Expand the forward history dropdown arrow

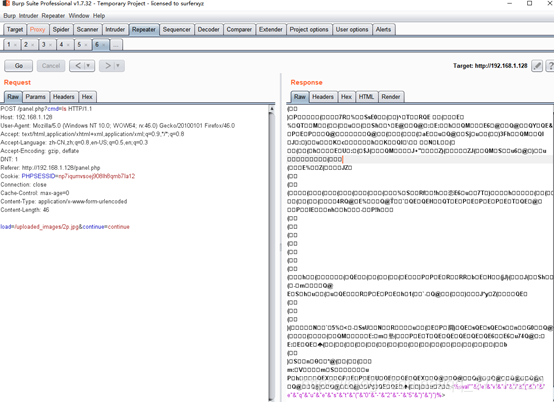pyautogui.click(x=118, y=66)
